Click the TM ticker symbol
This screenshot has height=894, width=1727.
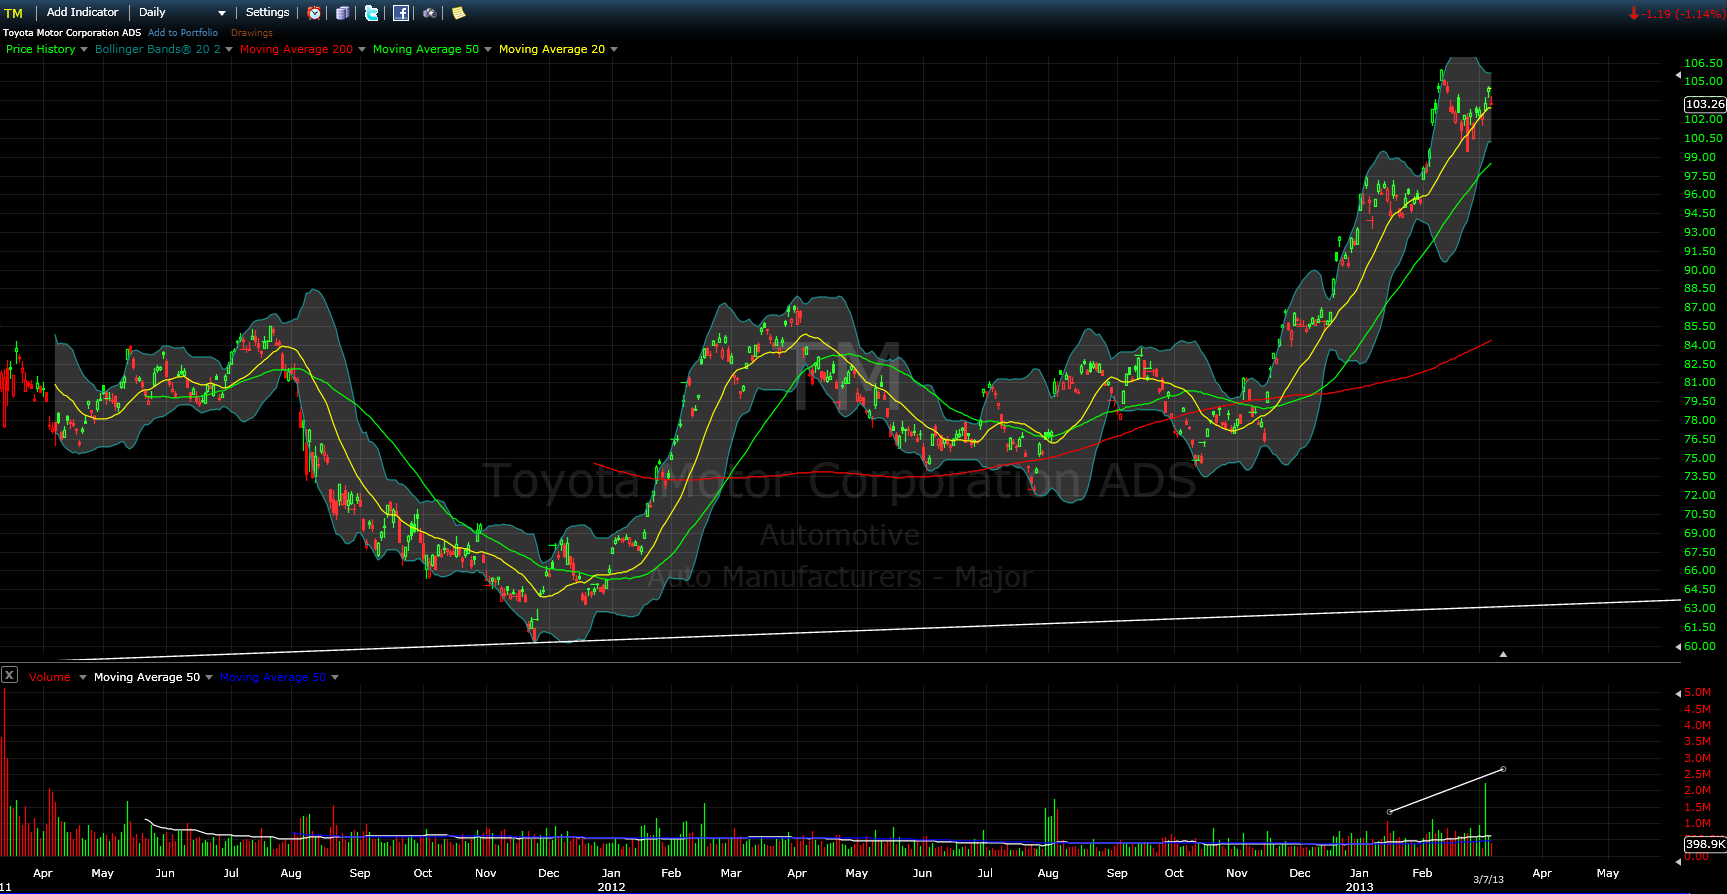tap(13, 13)
